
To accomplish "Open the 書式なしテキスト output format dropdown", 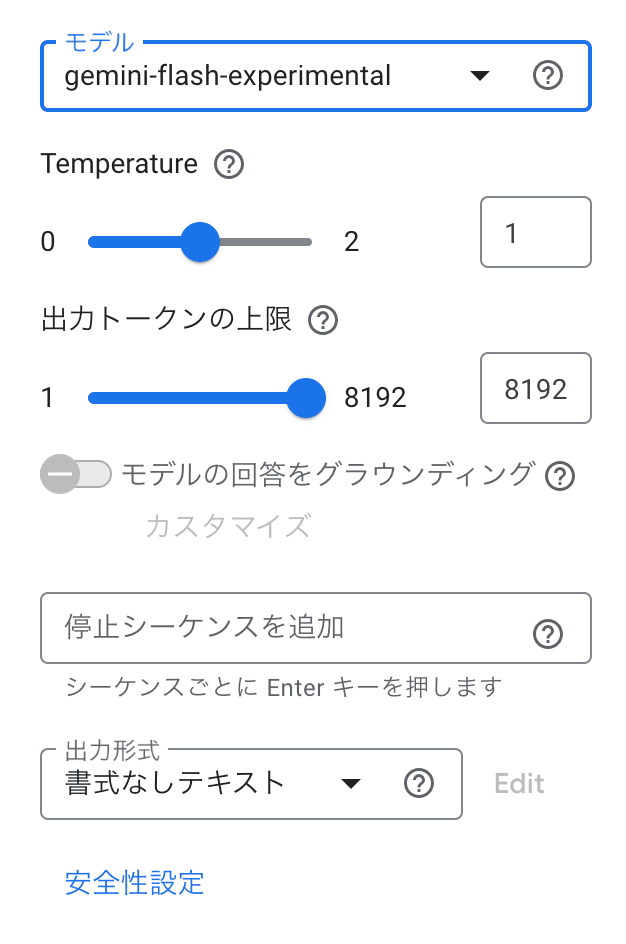I will click(x=200, y=784).
